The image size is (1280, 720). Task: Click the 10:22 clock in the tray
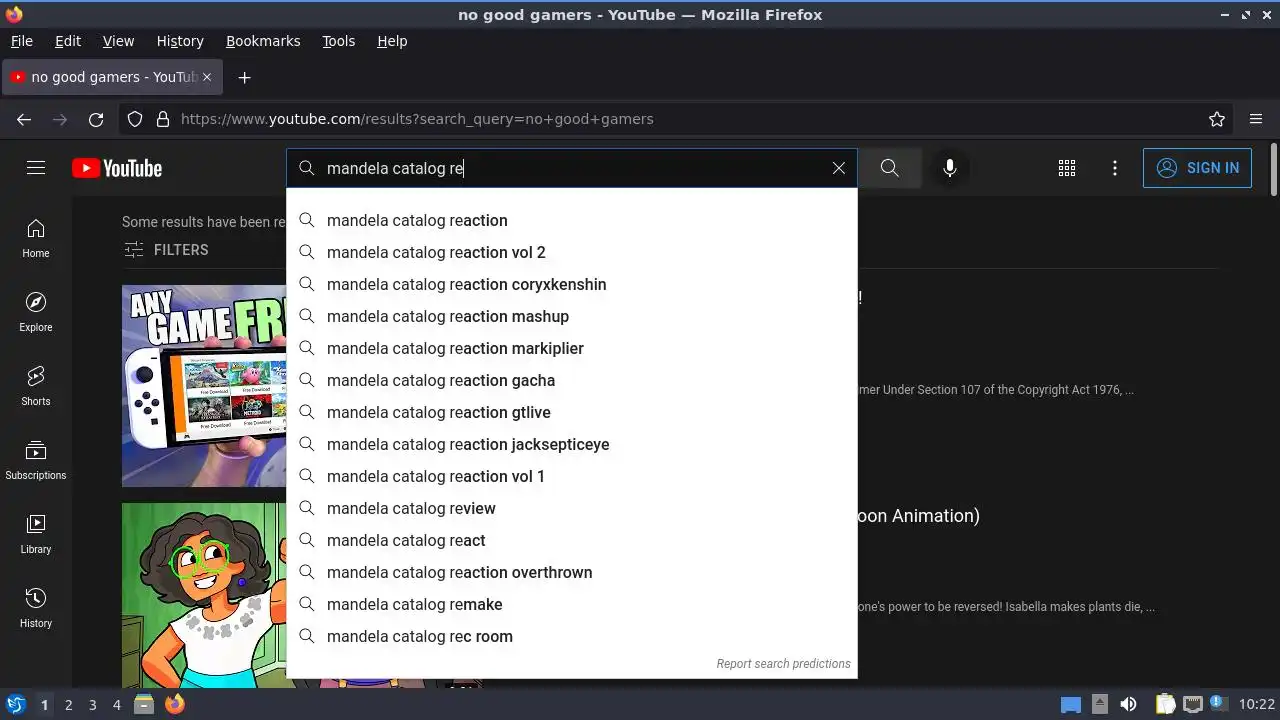coord(1257,705)
